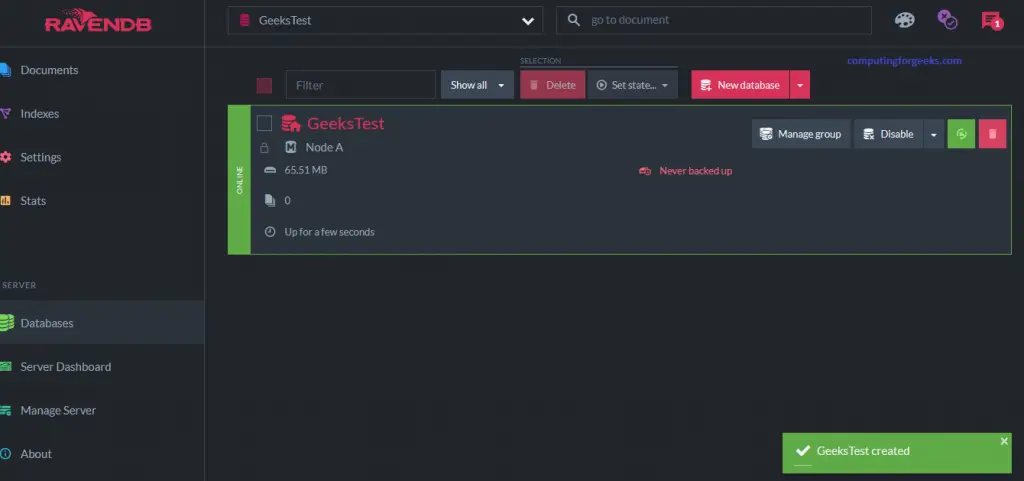The width and height of the screenshot is (1024, 481).
Task: Click the Documents sidebar icon
Action: click(x=5, y=70)
